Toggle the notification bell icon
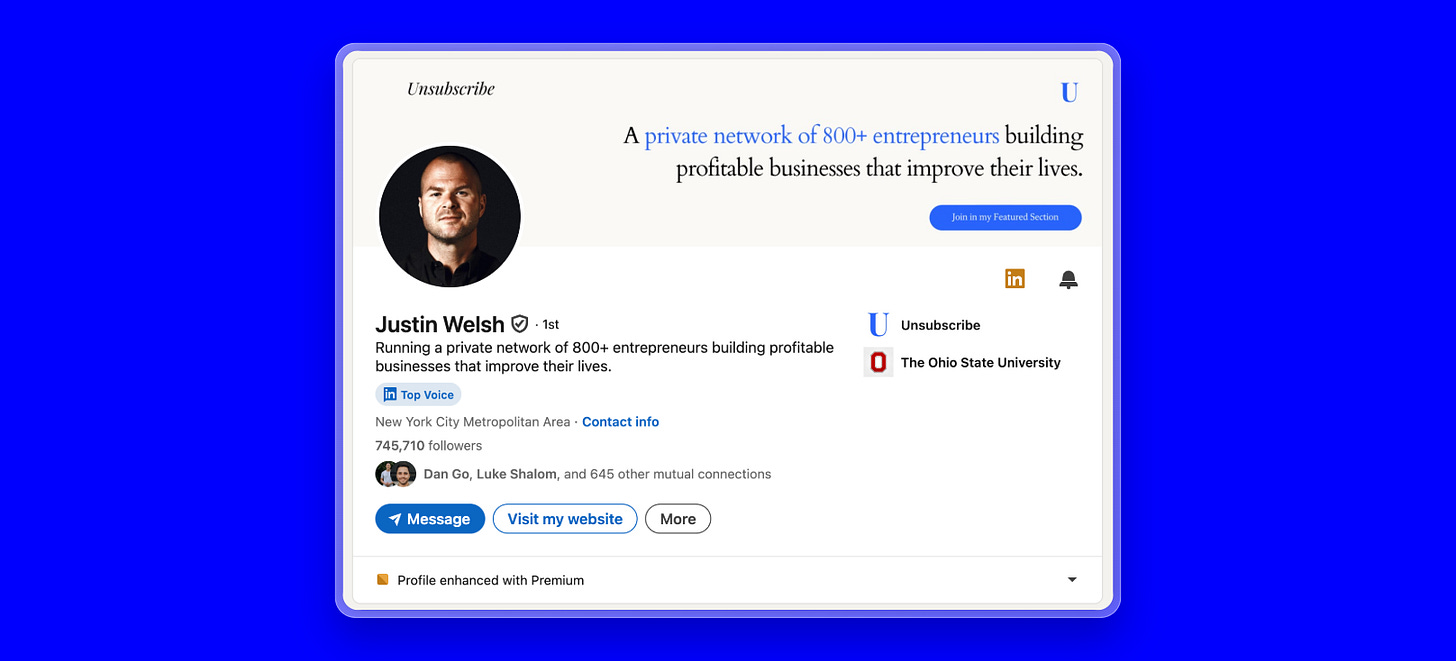 pos(1068,280)
